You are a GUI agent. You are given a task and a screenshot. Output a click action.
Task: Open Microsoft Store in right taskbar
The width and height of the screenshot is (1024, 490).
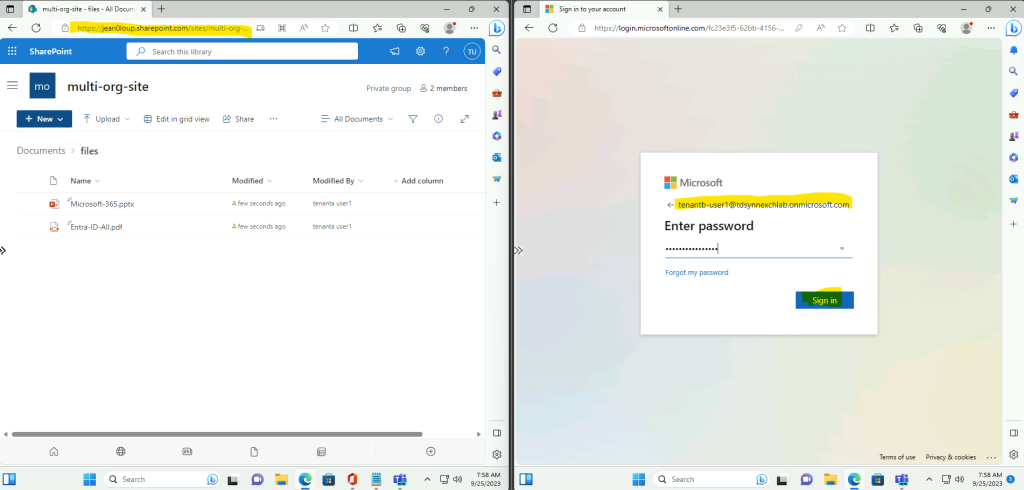coord(878,479)
